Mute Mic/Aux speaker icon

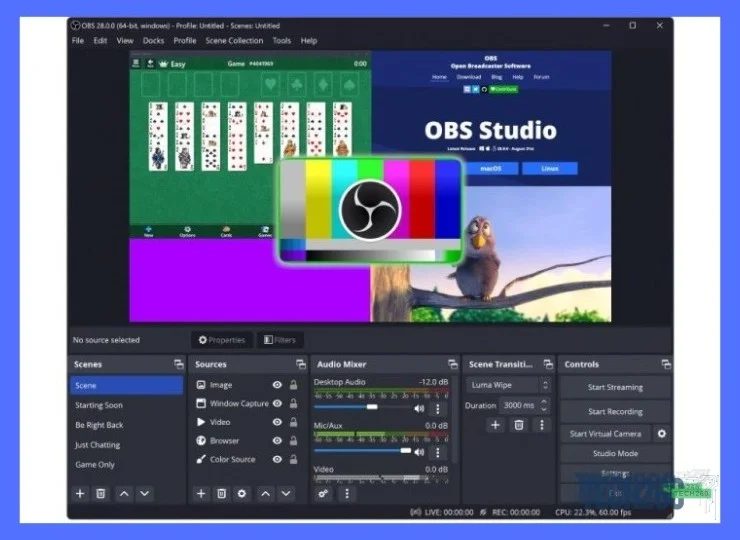coord(419,452)
